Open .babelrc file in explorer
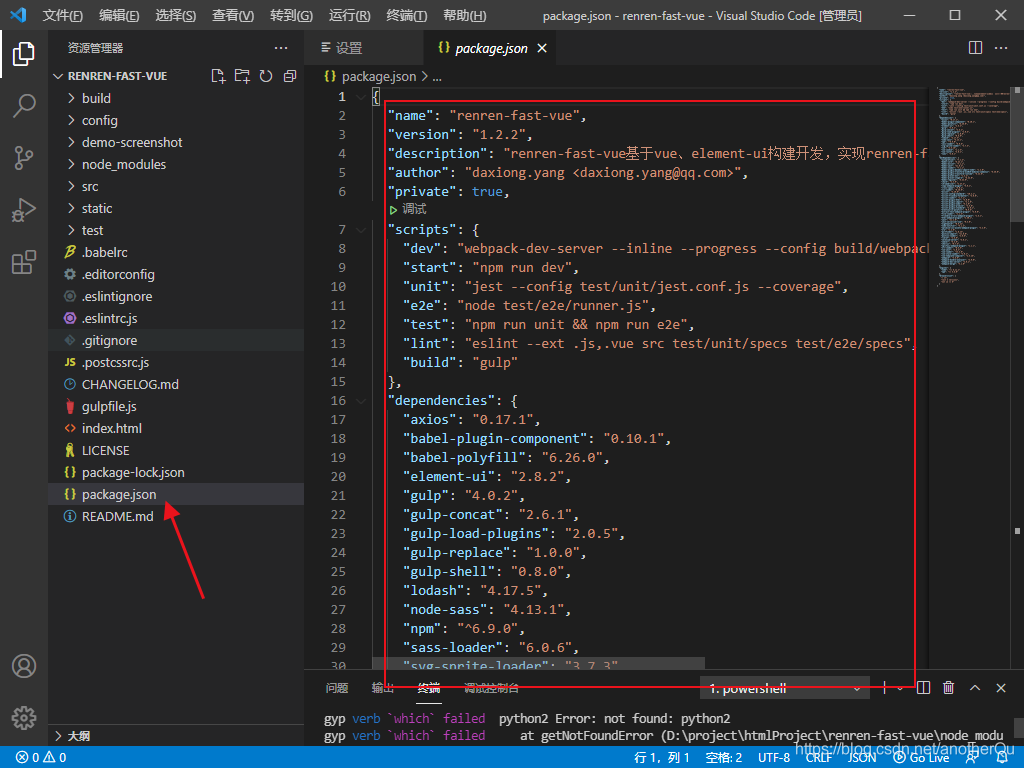Image resolution: width=1024 pixels, height=768 pixels. coord(104,253)
